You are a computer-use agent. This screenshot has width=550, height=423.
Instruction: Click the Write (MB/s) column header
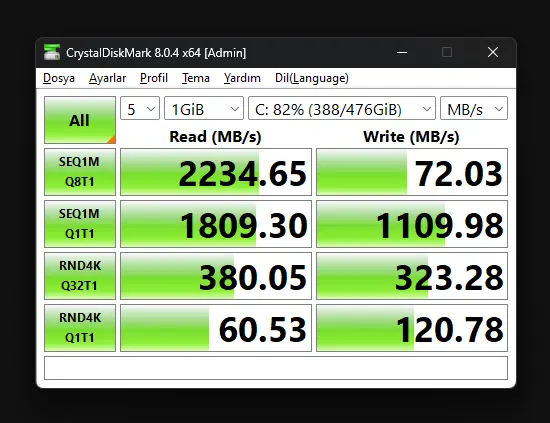tap(411, 136)
